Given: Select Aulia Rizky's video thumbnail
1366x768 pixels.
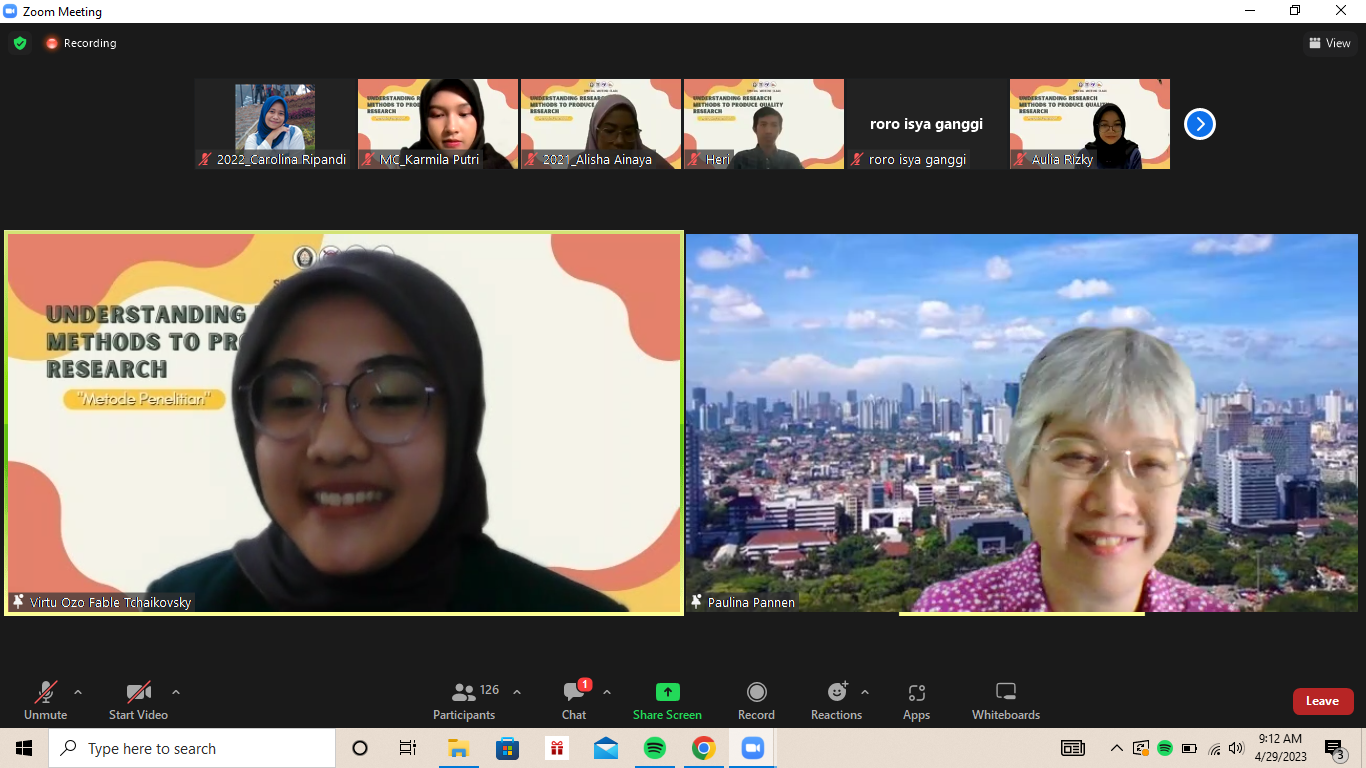Looking at the screenshot, I should 1090,124.
